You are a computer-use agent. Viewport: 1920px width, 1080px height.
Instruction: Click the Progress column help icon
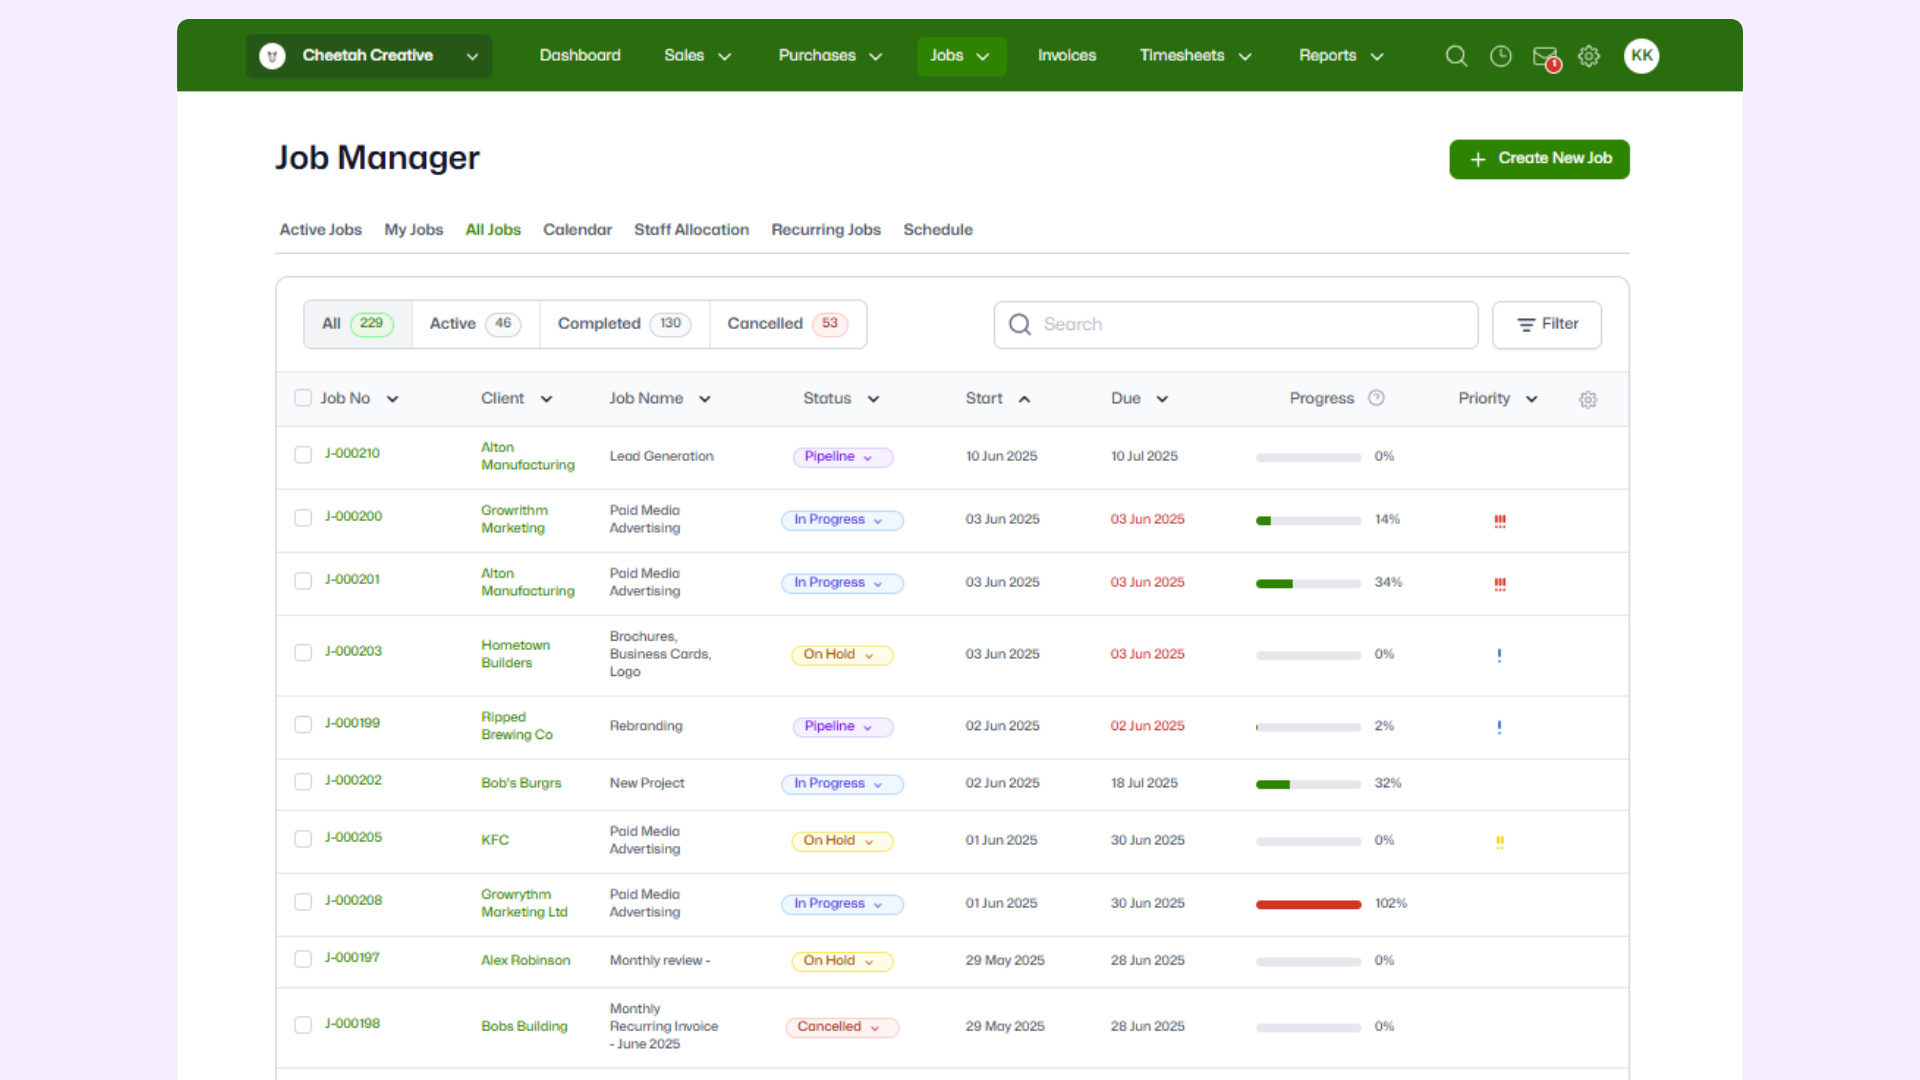[x=1376, y=398]
